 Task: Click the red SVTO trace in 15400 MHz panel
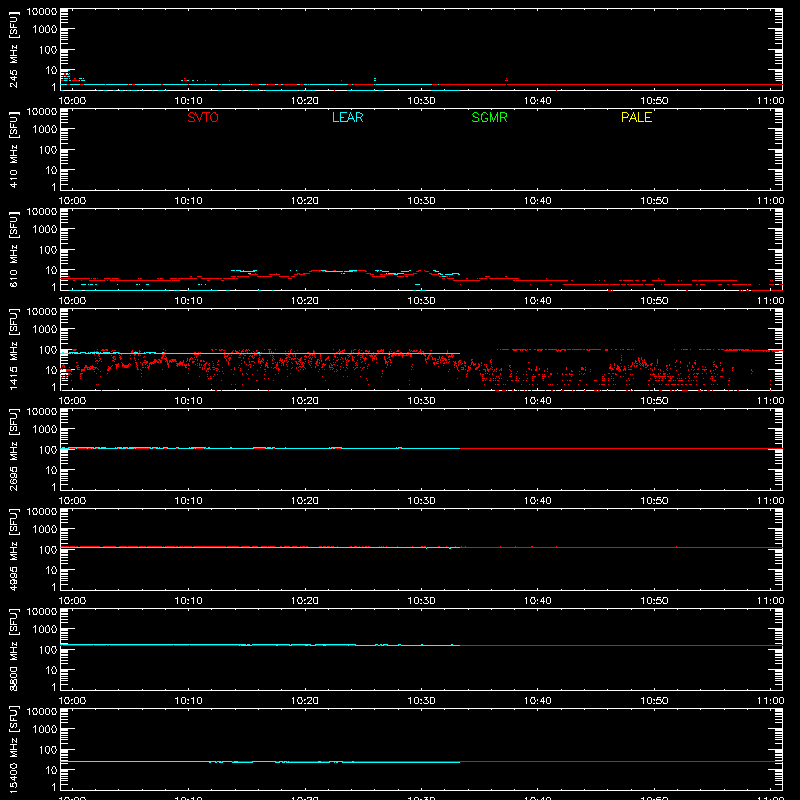(621, 762)
